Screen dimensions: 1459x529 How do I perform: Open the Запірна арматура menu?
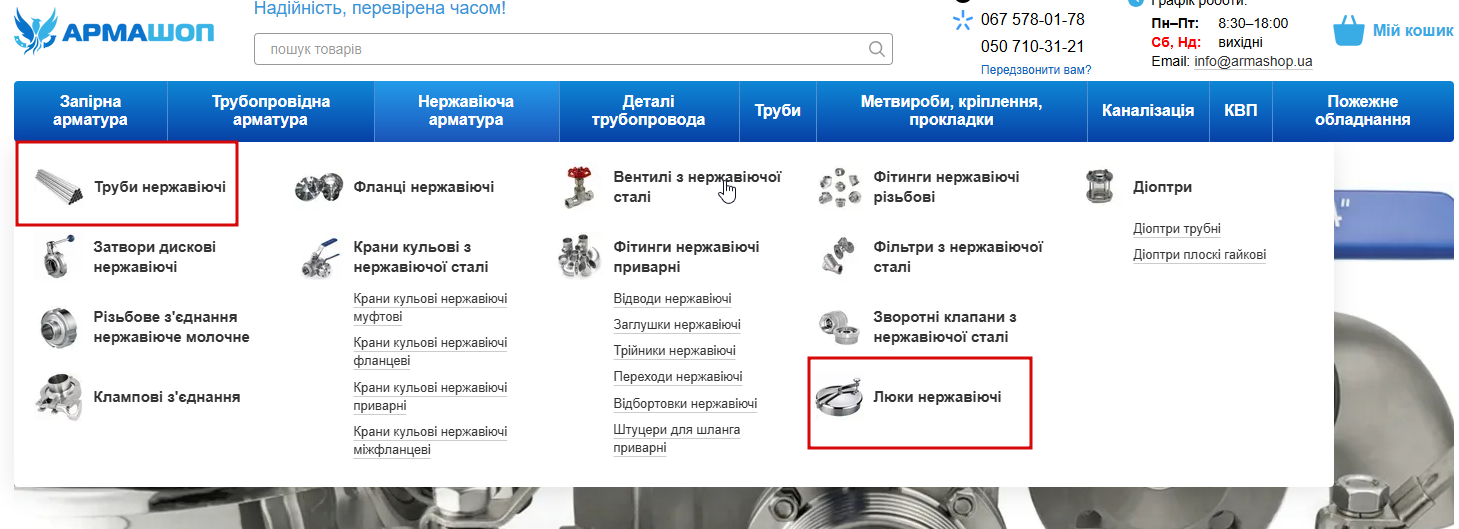[91, 111]
